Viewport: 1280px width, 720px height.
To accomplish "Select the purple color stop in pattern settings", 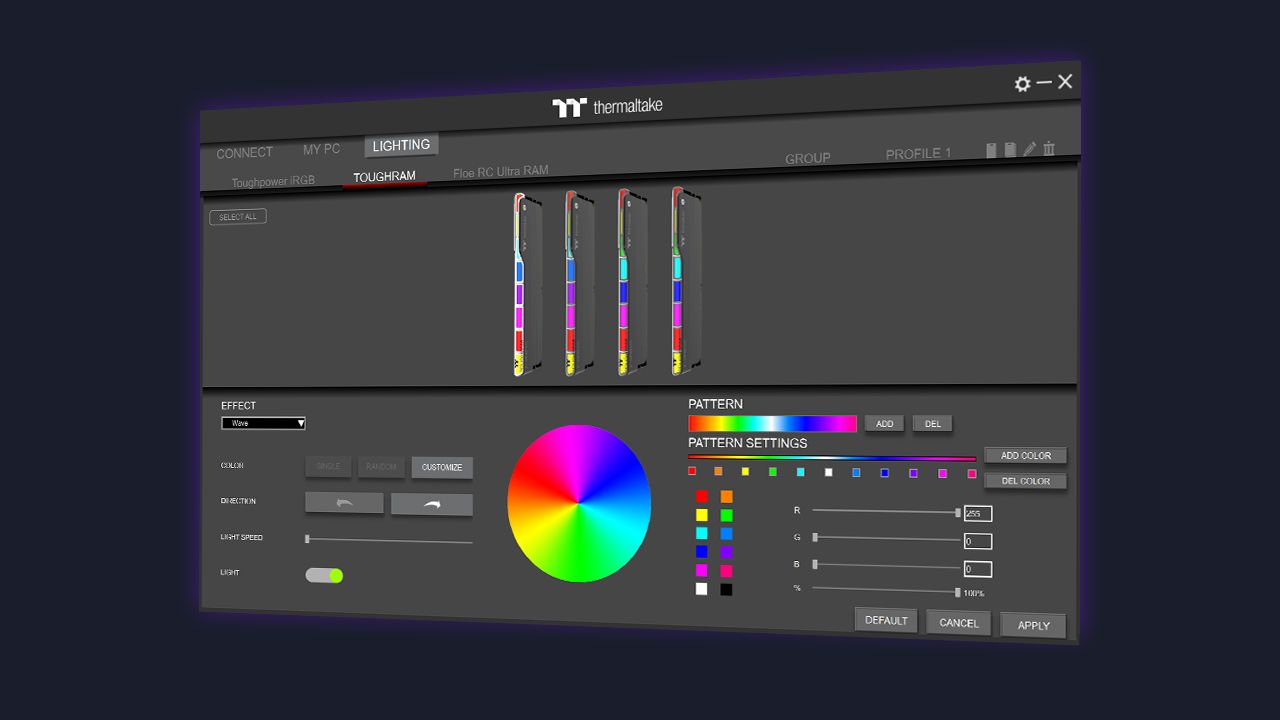I will 913,473.
